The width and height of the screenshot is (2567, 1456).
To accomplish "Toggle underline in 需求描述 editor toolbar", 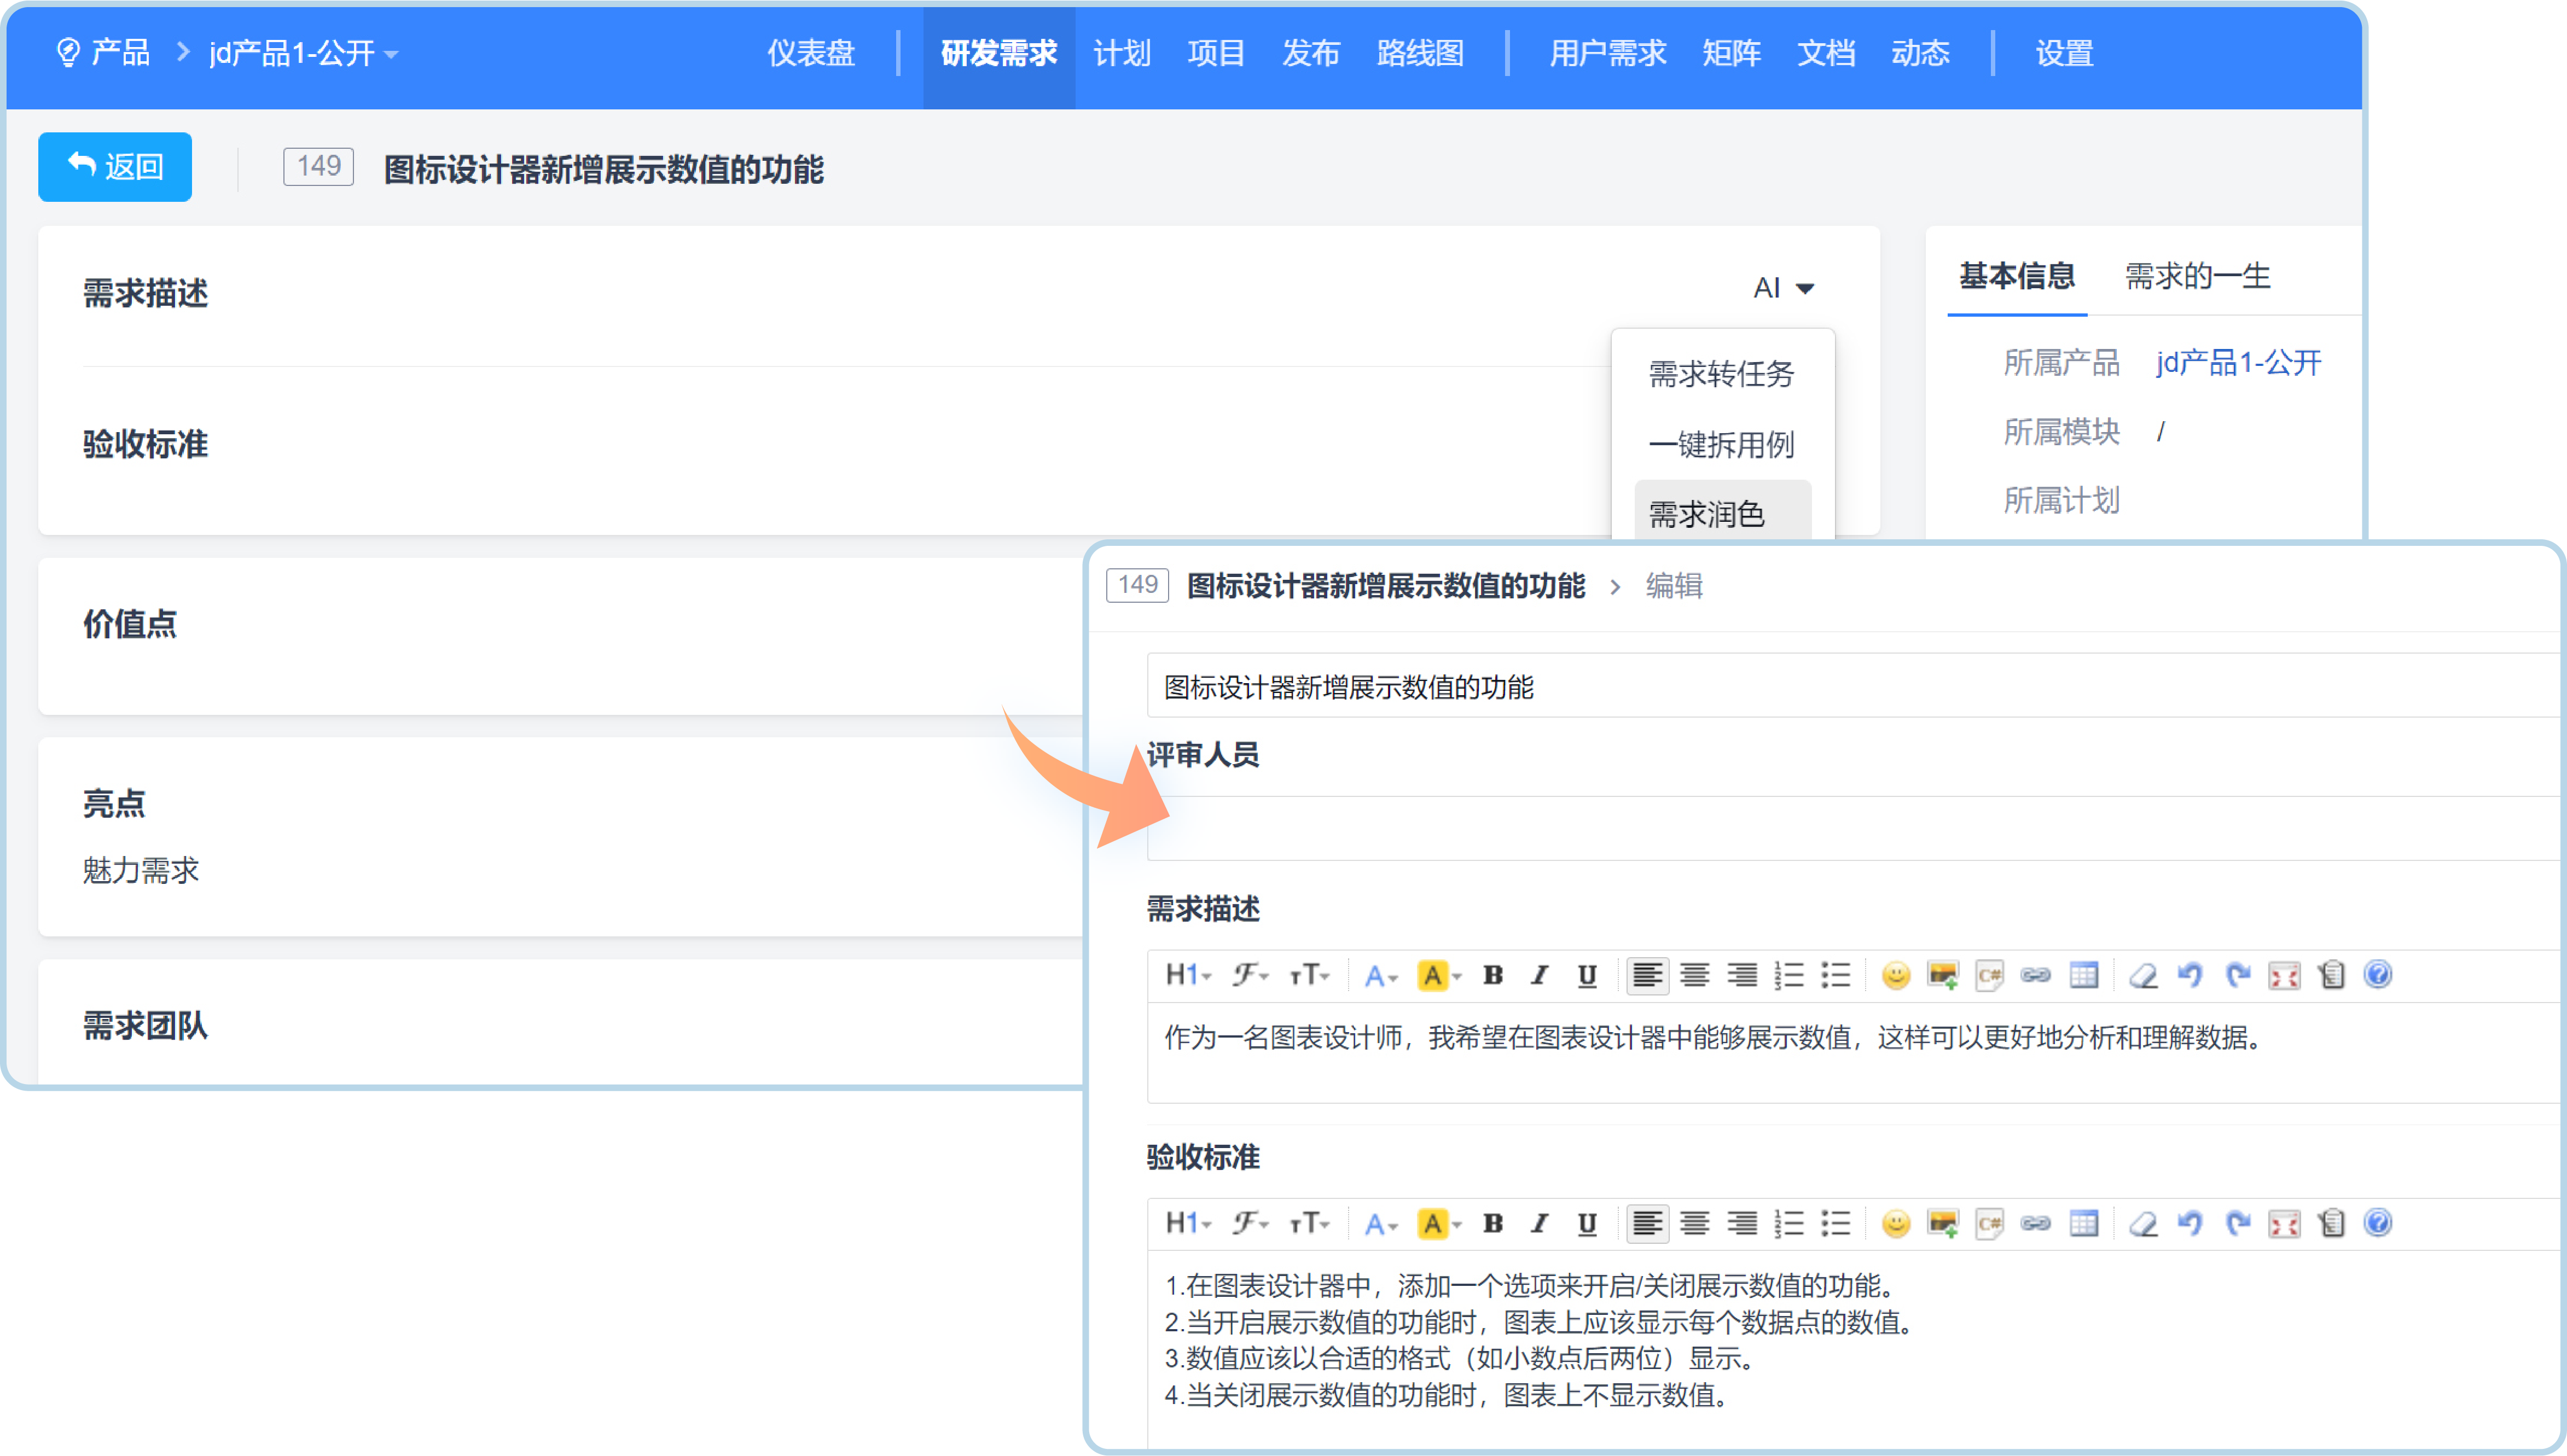I will pos(1587,975).
